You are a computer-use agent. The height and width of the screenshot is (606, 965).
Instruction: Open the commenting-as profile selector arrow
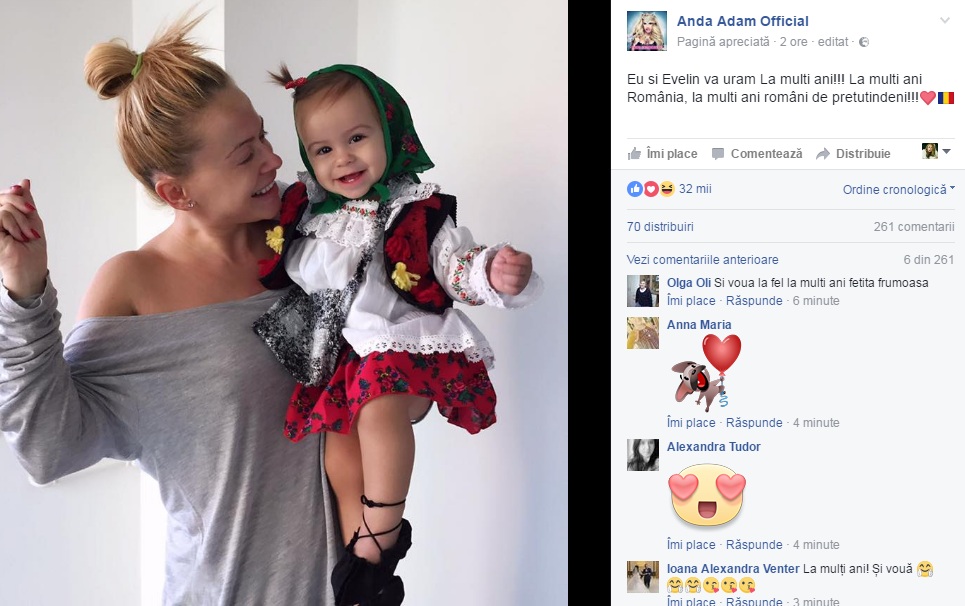click(x=947, y=151)
